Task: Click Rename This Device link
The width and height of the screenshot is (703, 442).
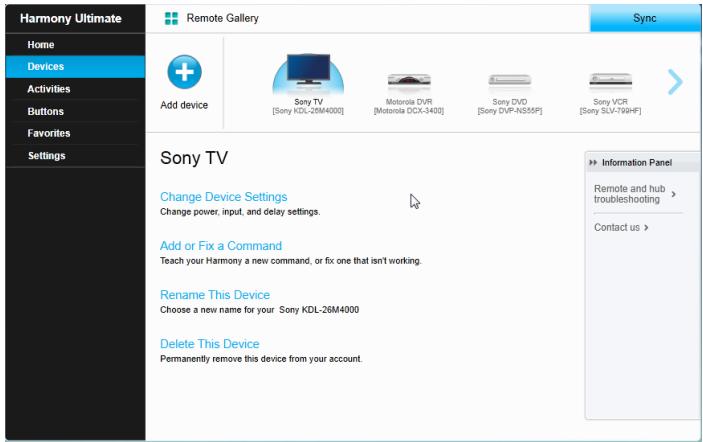Action: 215,295
